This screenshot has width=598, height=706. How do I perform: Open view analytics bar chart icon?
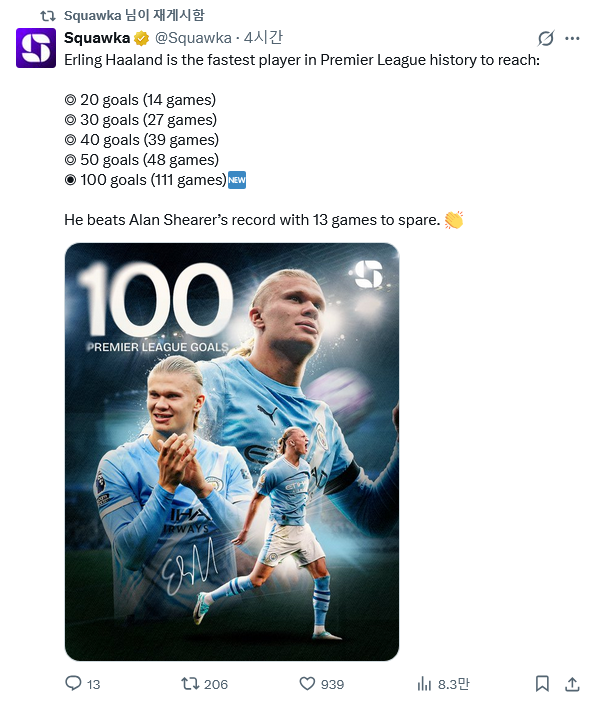click(424, 684)
